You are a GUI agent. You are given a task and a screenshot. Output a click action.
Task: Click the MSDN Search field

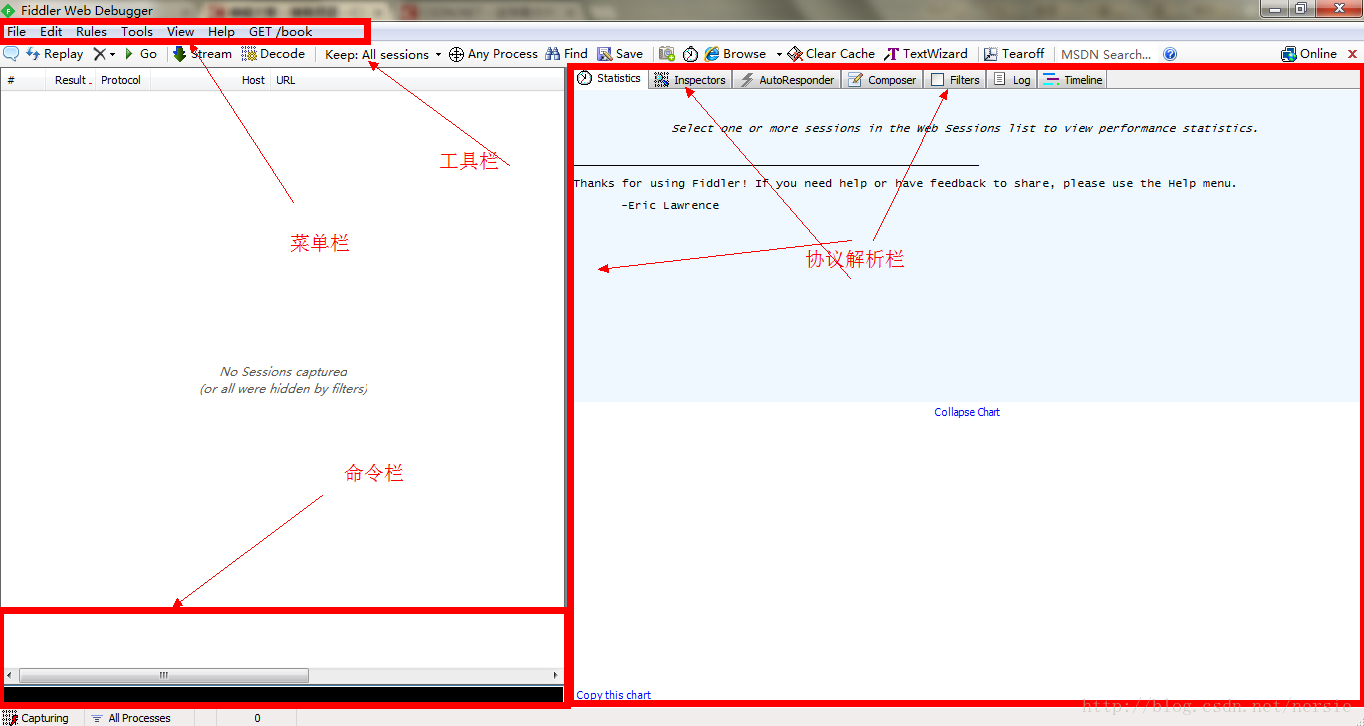[1106, 54]
